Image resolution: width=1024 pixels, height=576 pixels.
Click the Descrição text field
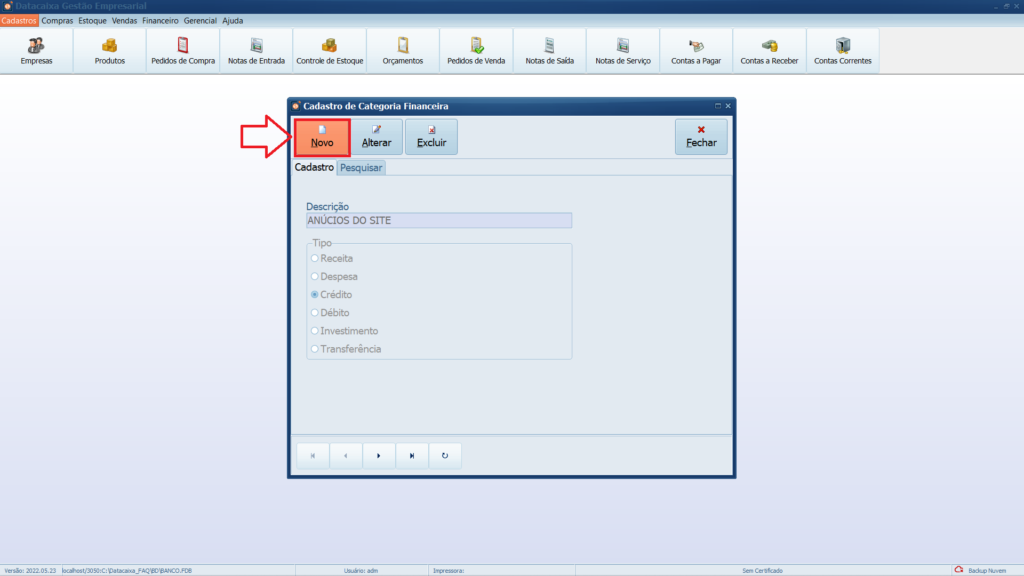pos(439,221)
